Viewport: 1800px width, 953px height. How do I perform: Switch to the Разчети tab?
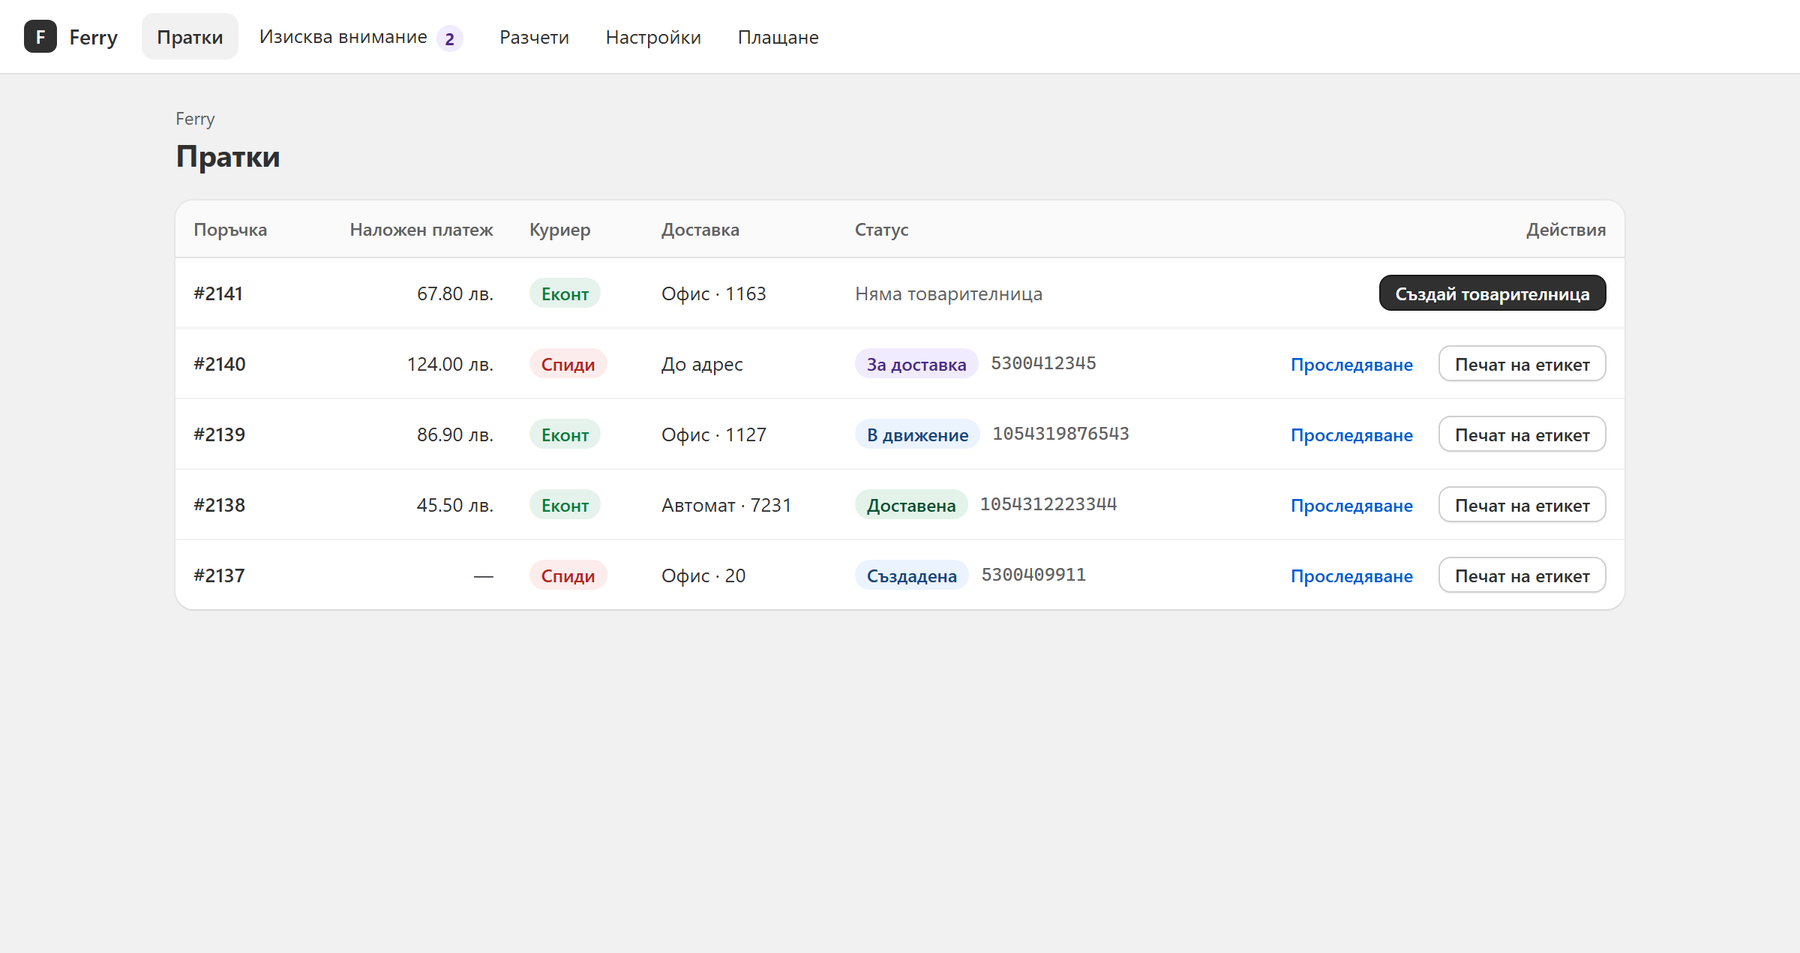(534, 37)
